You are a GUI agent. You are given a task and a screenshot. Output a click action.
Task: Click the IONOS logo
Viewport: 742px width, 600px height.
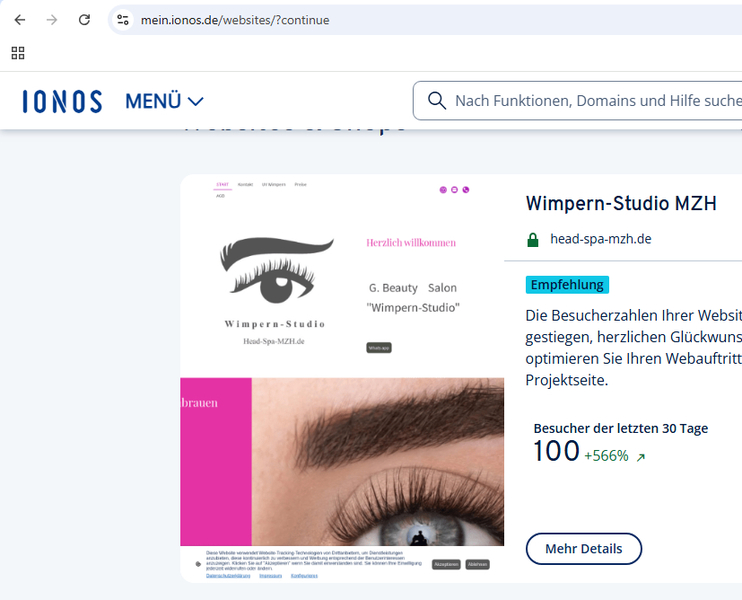[x=62, y=101]
